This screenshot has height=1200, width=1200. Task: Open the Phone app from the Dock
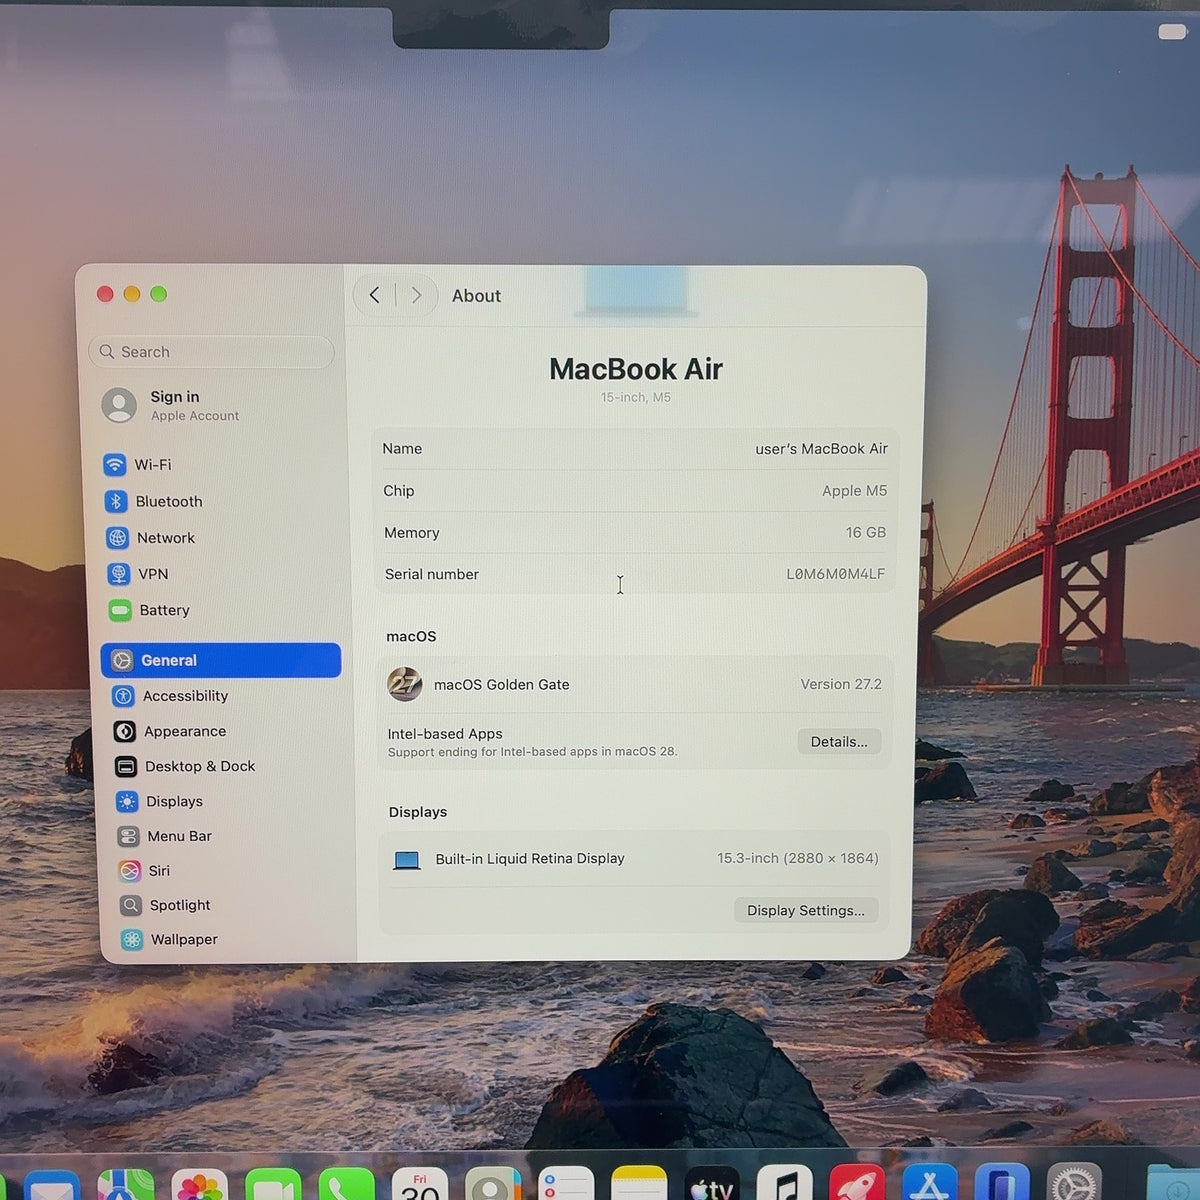click(346, 1186)
